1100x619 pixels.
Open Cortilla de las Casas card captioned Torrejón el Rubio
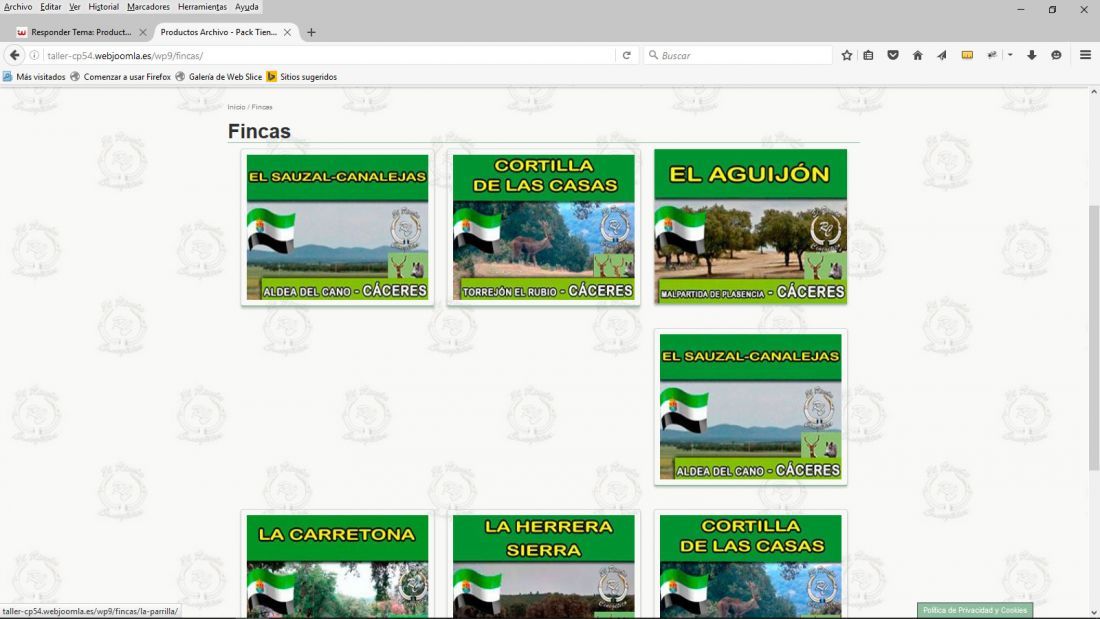point(544,227)
